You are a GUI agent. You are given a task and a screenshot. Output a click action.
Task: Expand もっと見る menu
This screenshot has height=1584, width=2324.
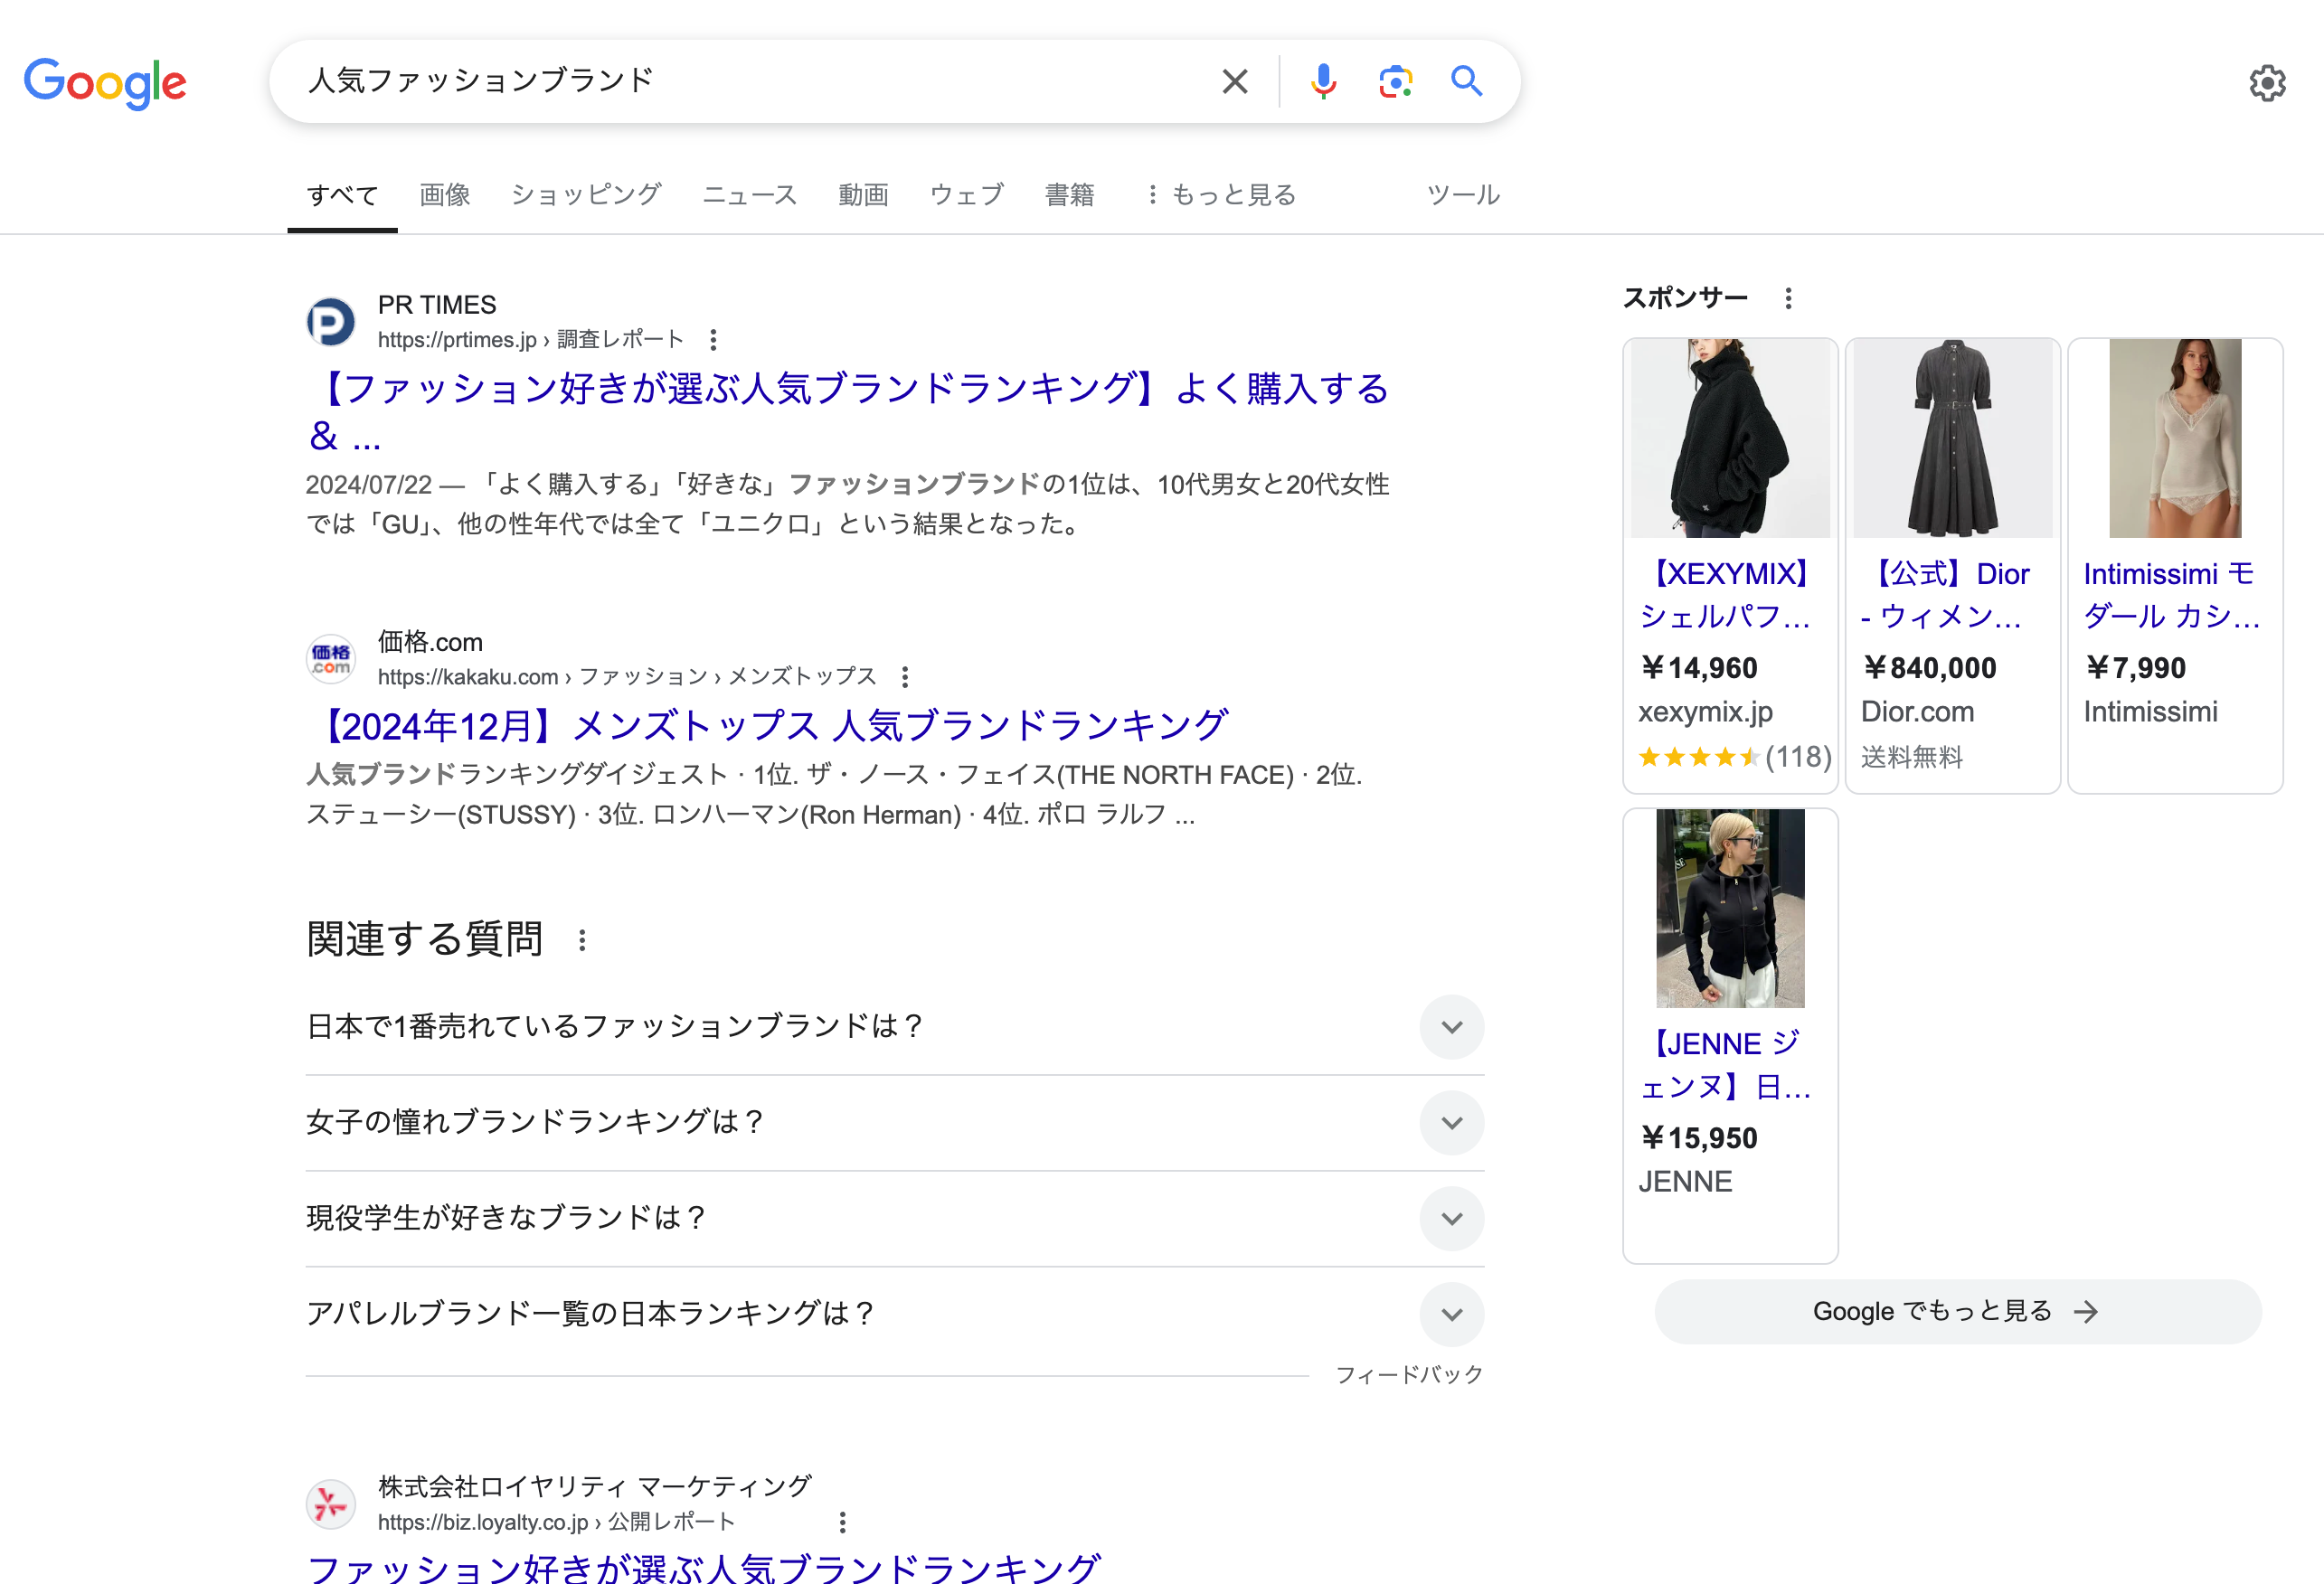[x=1220, y=195]
